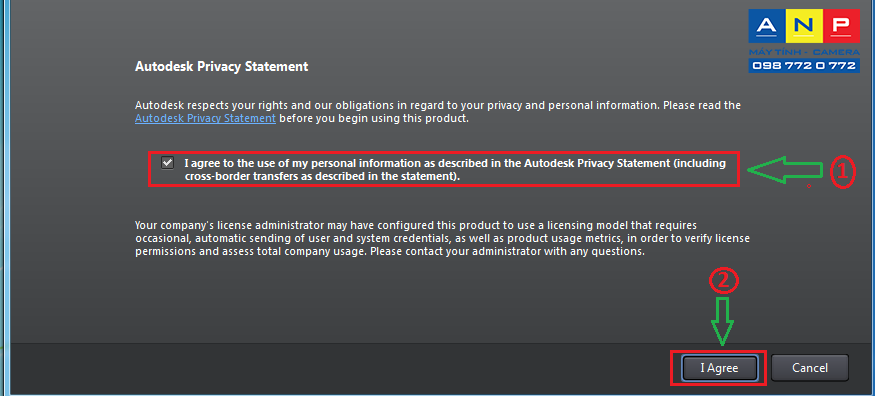Click the "I agree to the use" label text

pos(455,170)
